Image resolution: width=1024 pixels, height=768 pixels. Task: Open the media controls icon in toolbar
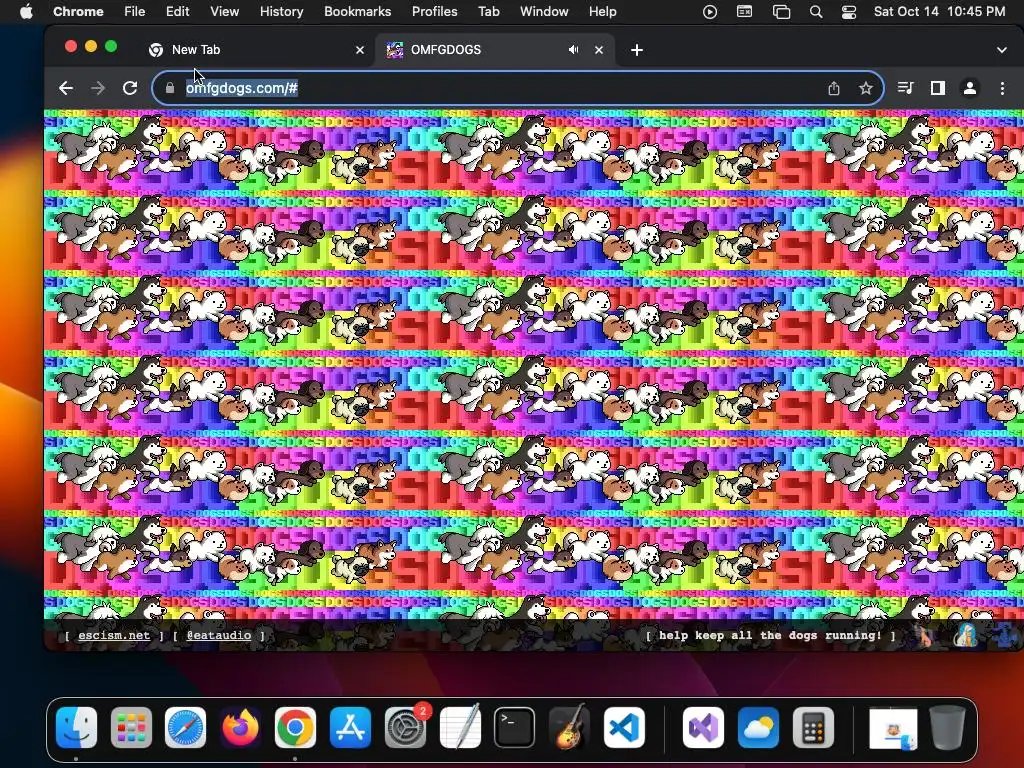click(905, 88)
